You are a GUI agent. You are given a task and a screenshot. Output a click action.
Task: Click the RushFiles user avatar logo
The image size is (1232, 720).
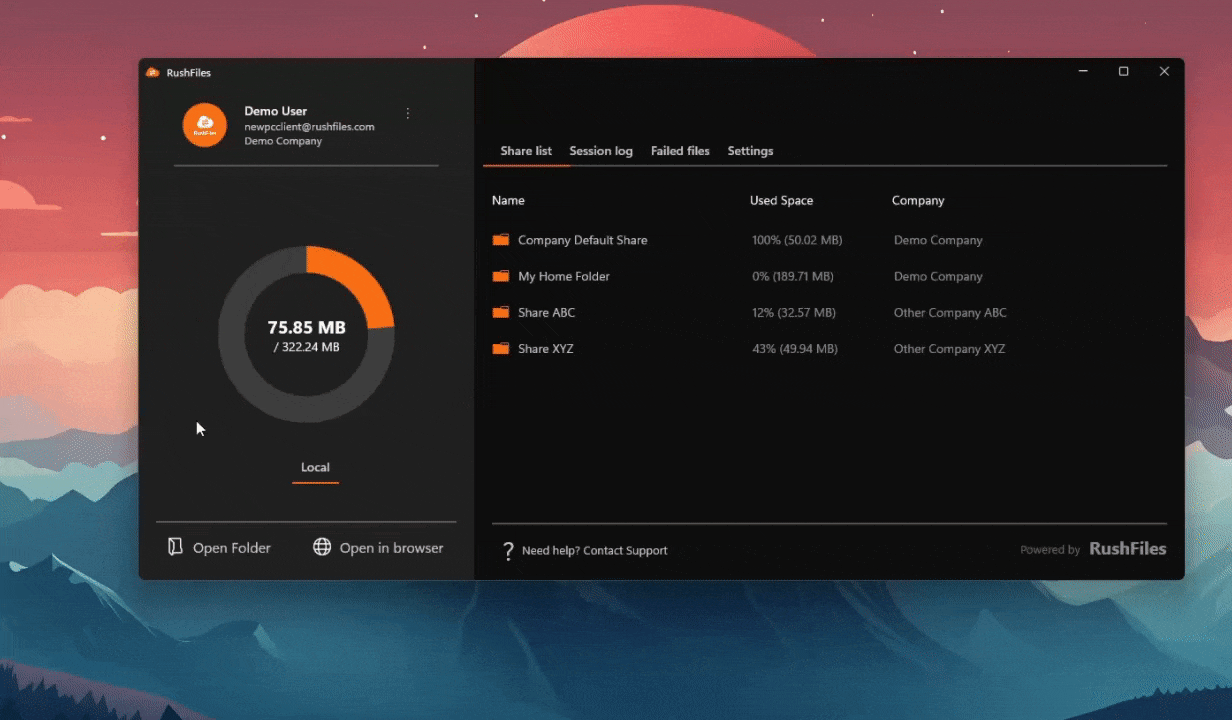click(205, 125)
